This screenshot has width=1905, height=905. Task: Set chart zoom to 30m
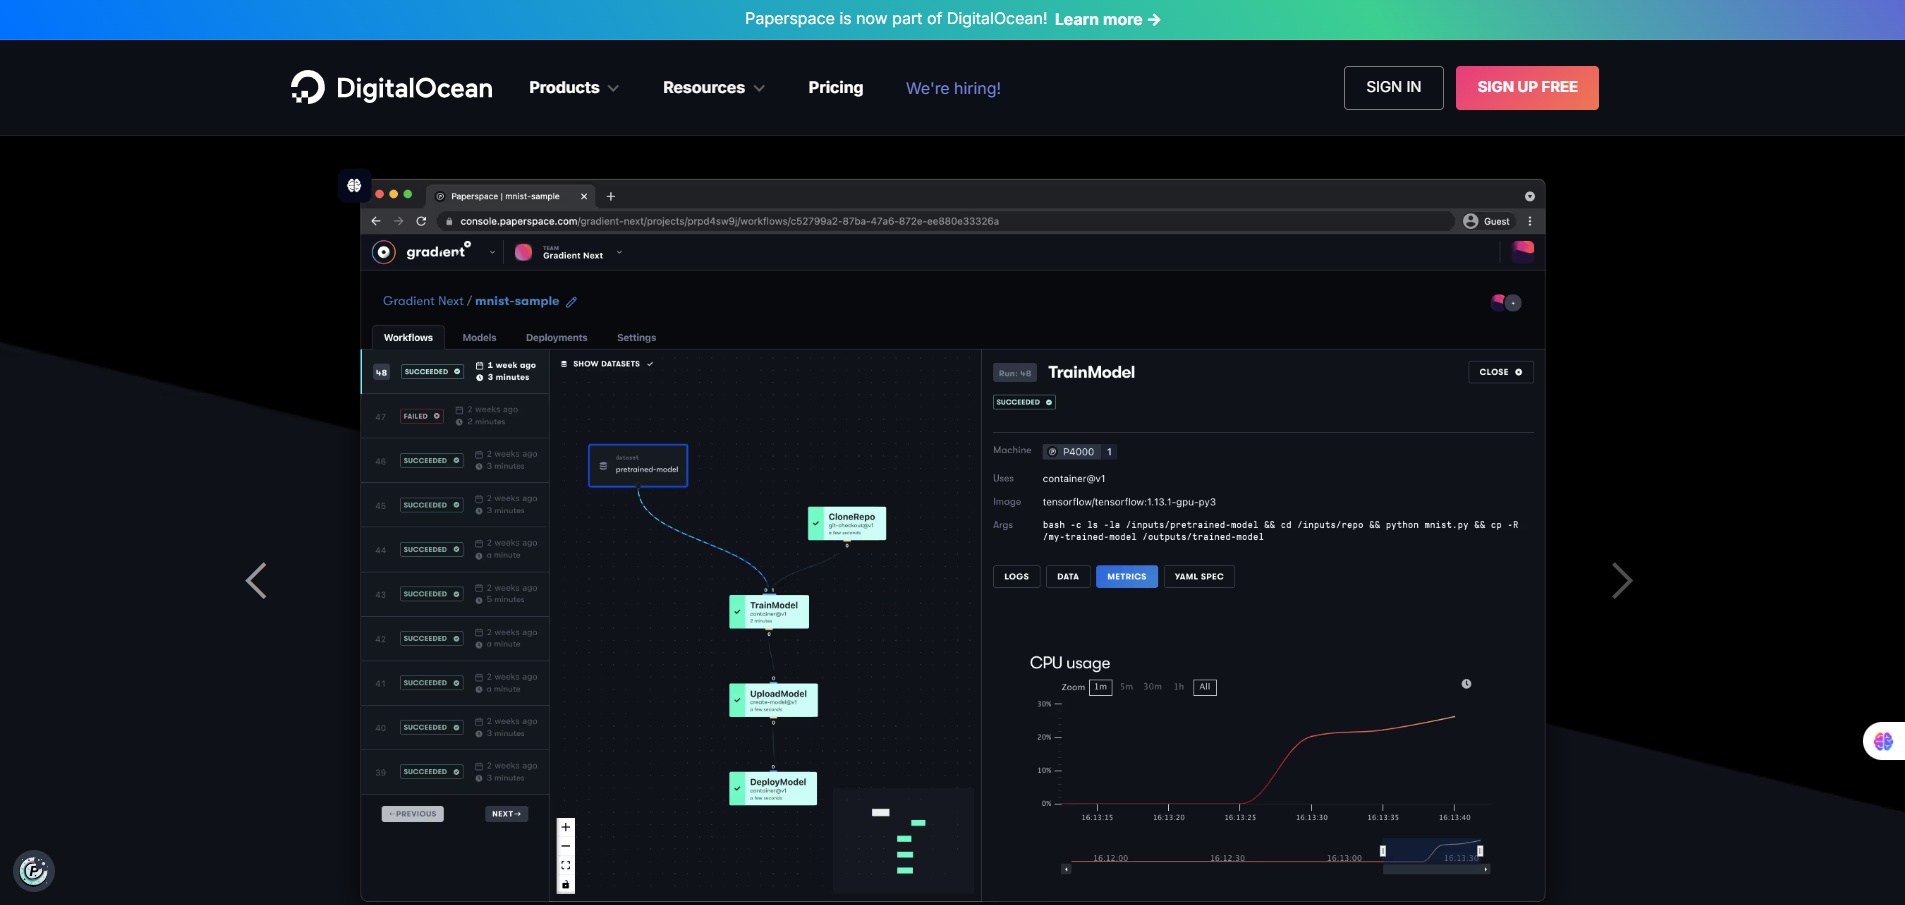point(1153,687)
